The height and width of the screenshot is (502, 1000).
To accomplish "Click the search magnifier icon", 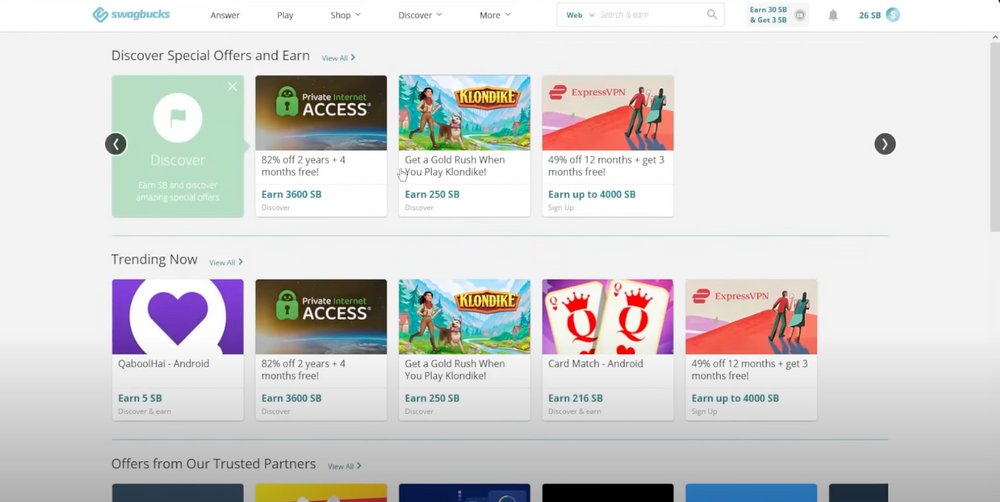I will point(712,15).
